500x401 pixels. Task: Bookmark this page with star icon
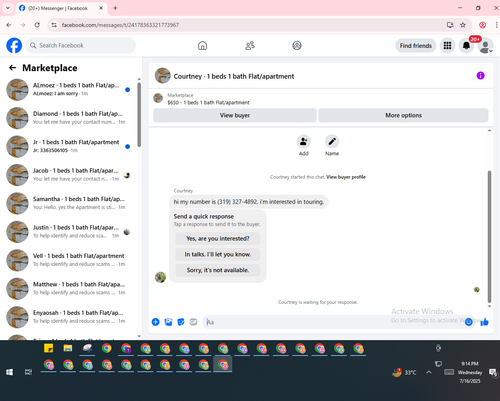463,25
